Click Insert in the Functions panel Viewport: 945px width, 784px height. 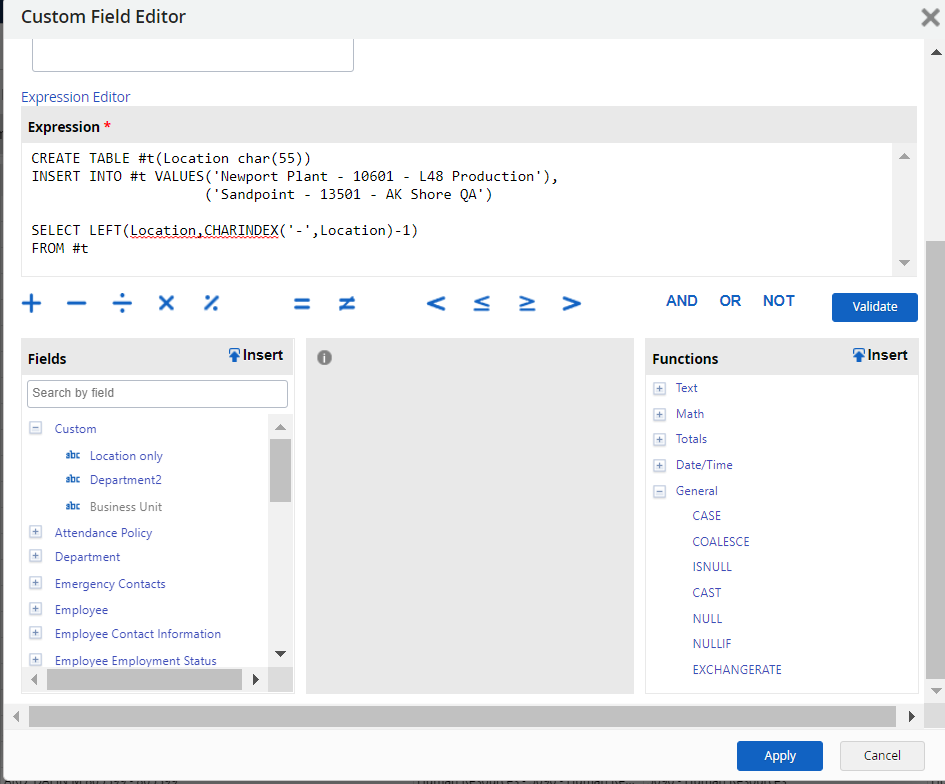880,356
